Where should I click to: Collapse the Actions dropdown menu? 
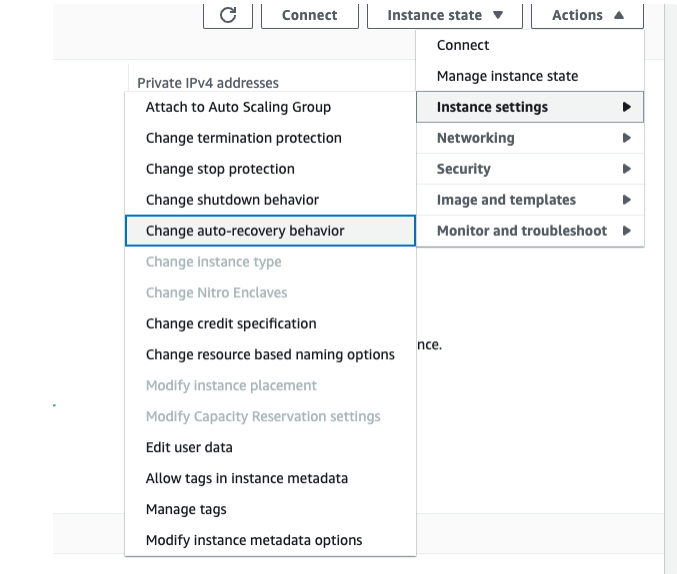(x=588, y=15)
